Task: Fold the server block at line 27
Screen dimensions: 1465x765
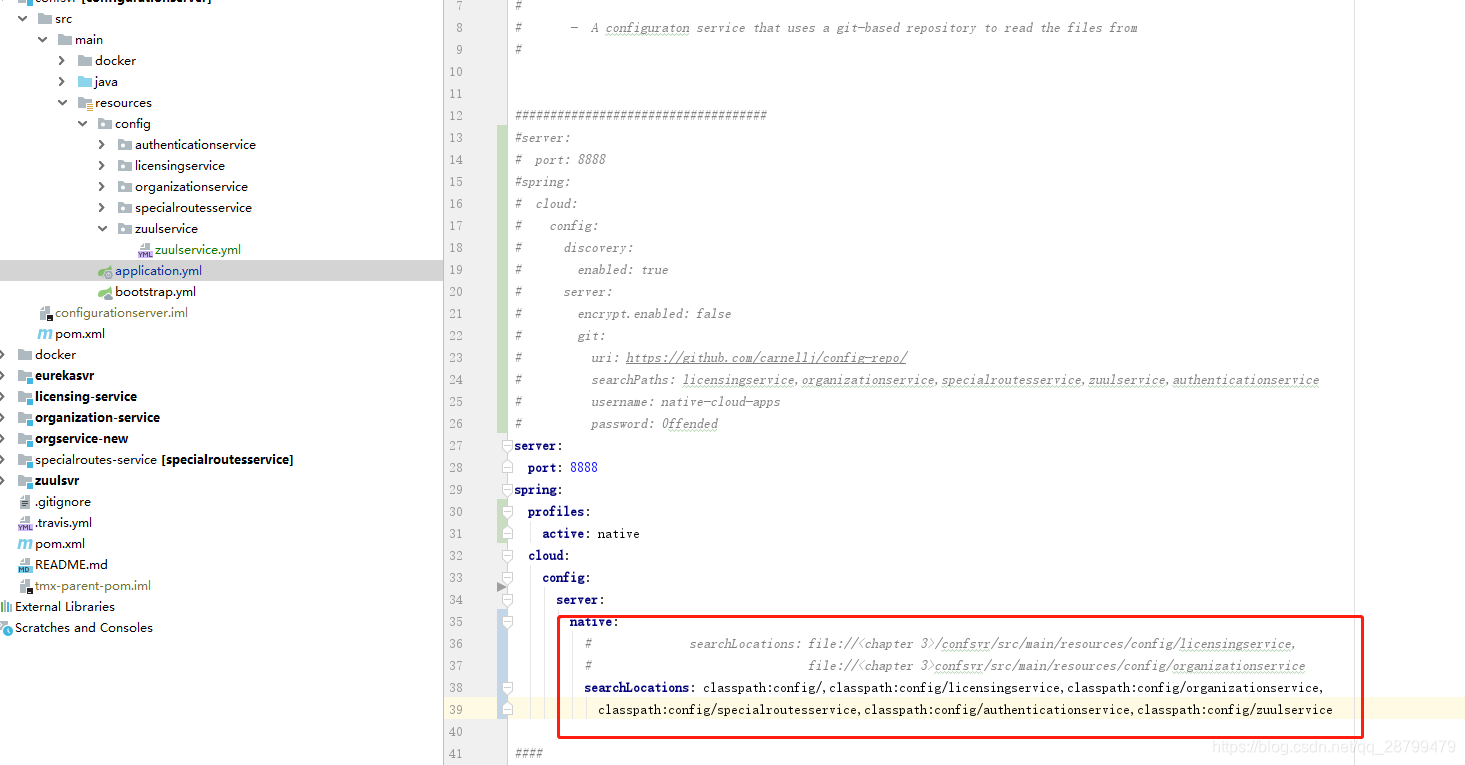Action: point(507,446)
